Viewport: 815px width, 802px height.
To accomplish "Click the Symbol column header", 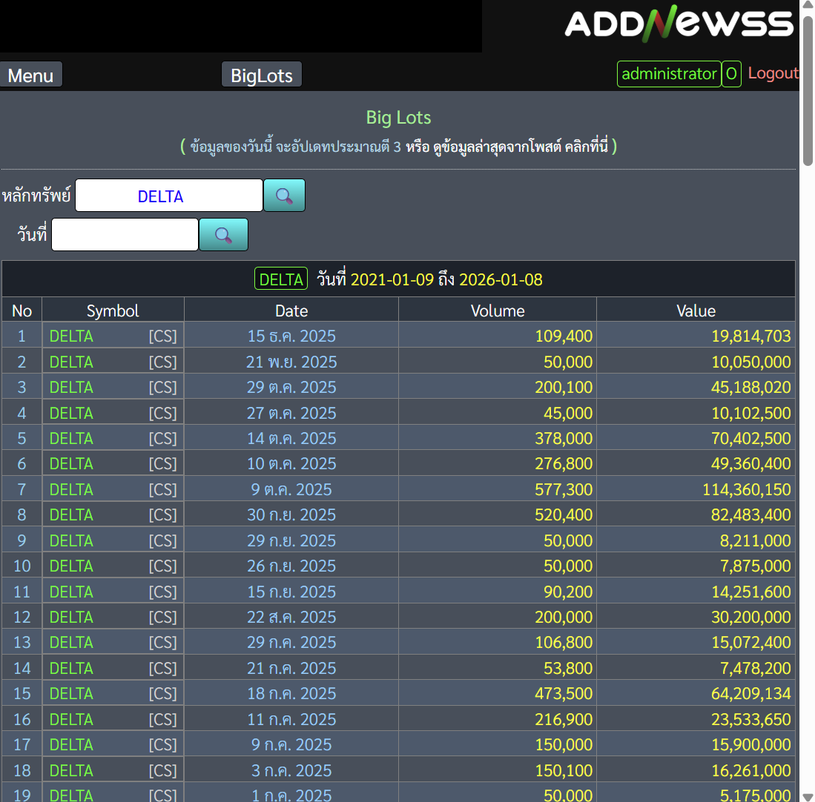I will point(112,311).
